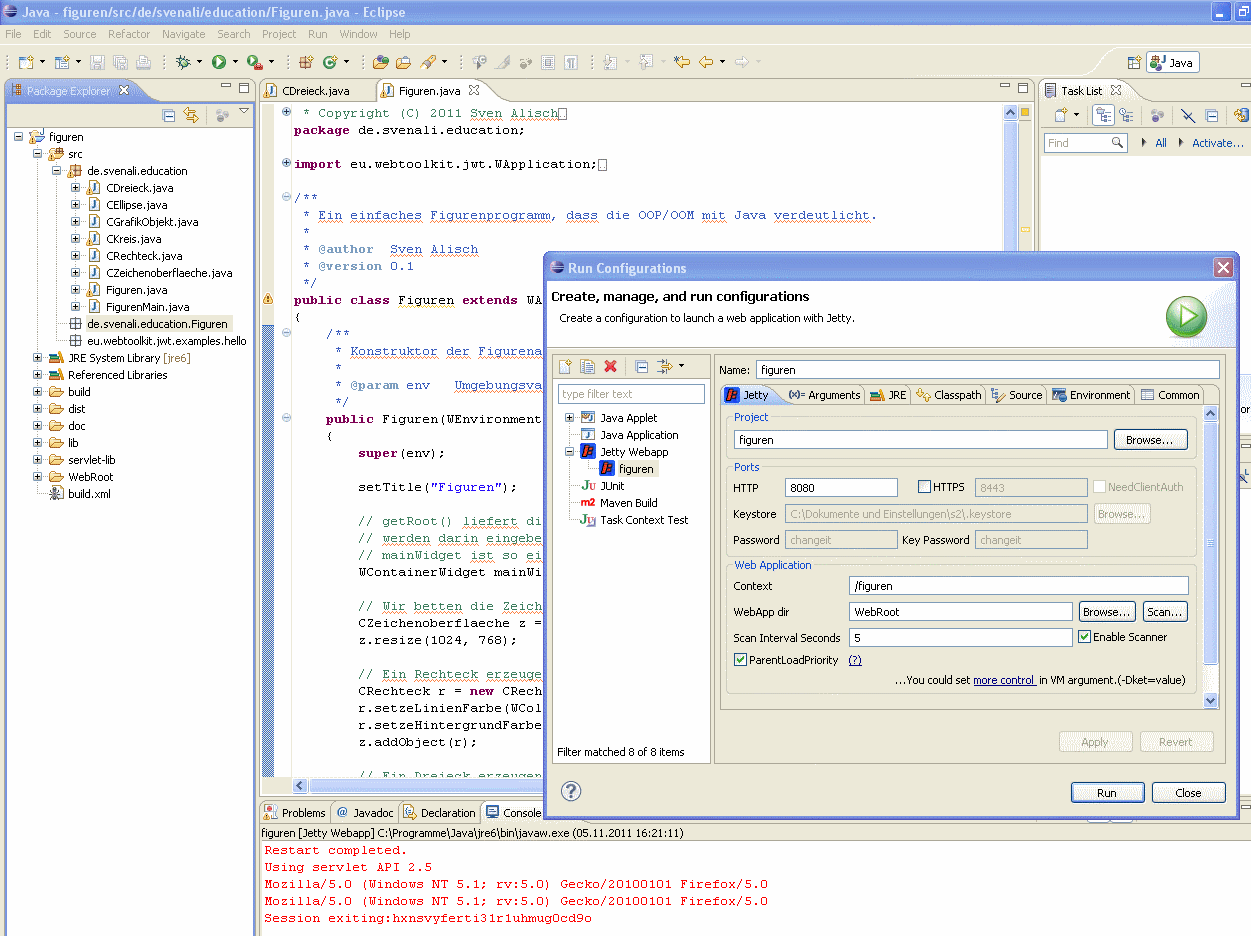The width and height of the screenshot is (1251, 936).
Task: Collapse all launch configurations icon
Action: click(x=642, y=367)
